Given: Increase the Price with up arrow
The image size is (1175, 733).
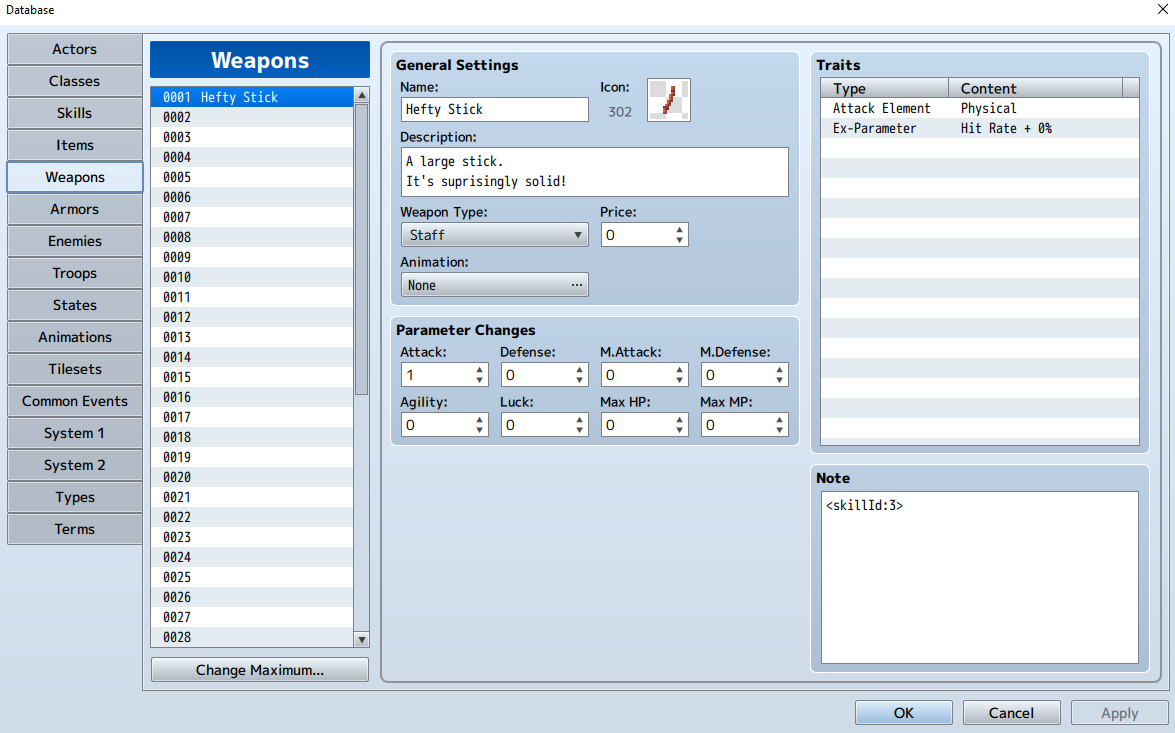Looking at the screenshot, I should 679,230.
